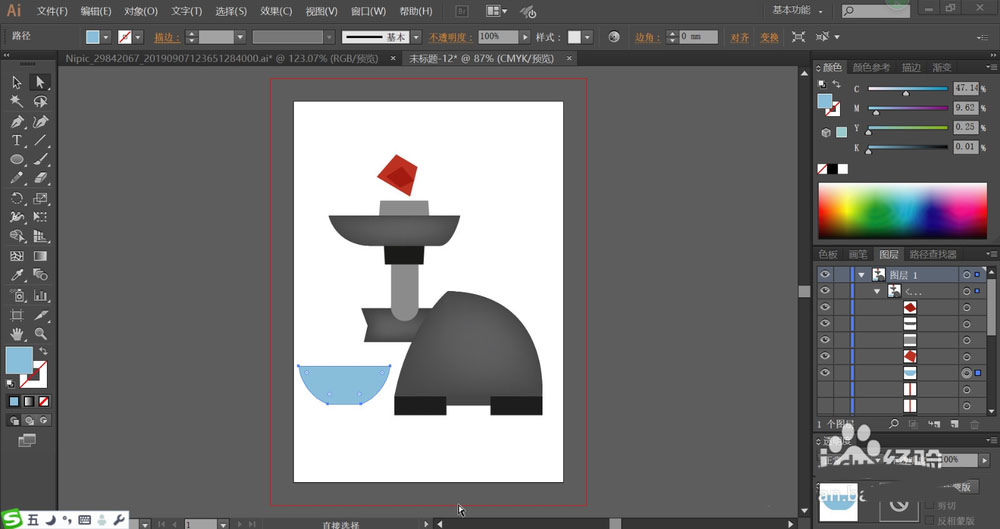Viewport: 1000px width, 529px height.
Task: Select the Free Transform tool
Action: pos(40,218)
